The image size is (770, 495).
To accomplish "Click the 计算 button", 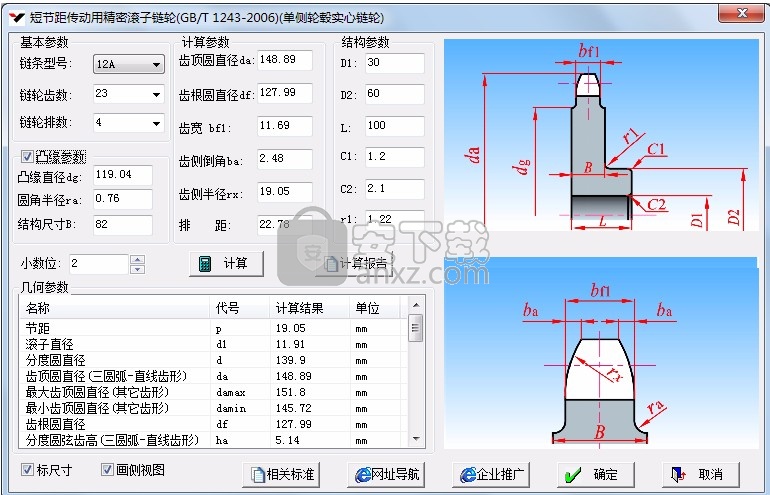I will (x=226, y=264).
